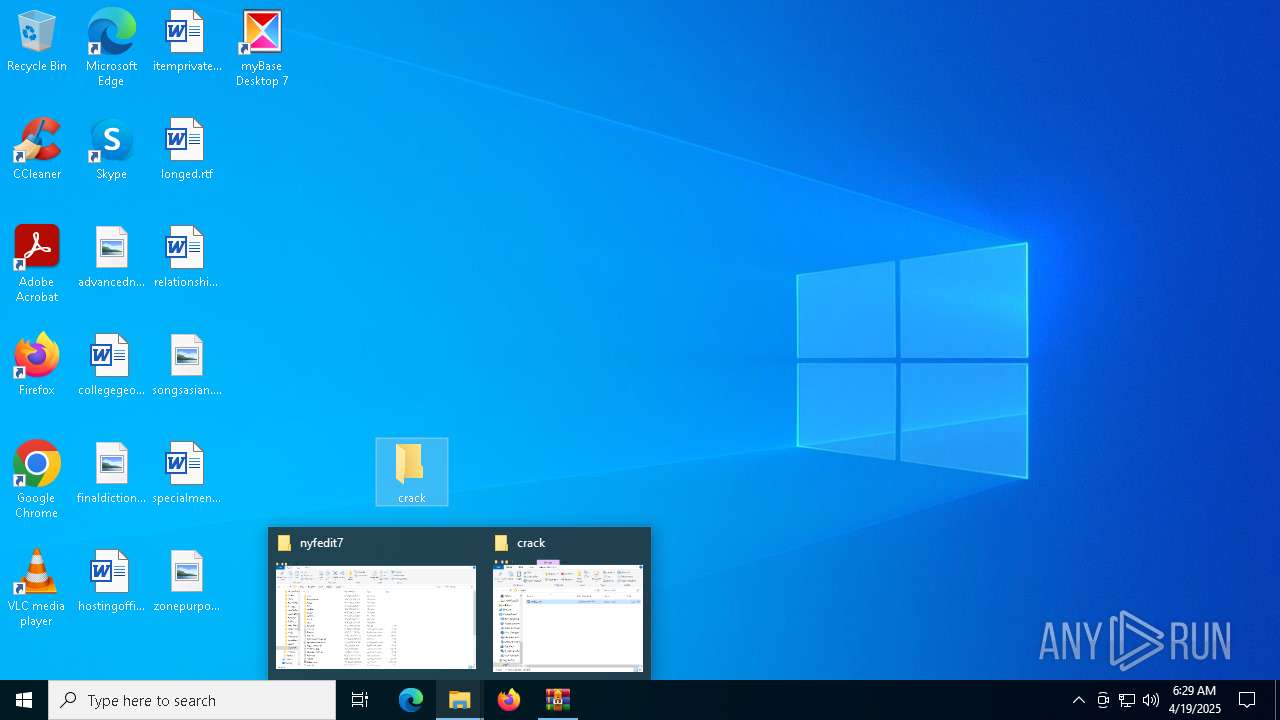
Task: Open the Action Center notifications
Action: 1247,700
